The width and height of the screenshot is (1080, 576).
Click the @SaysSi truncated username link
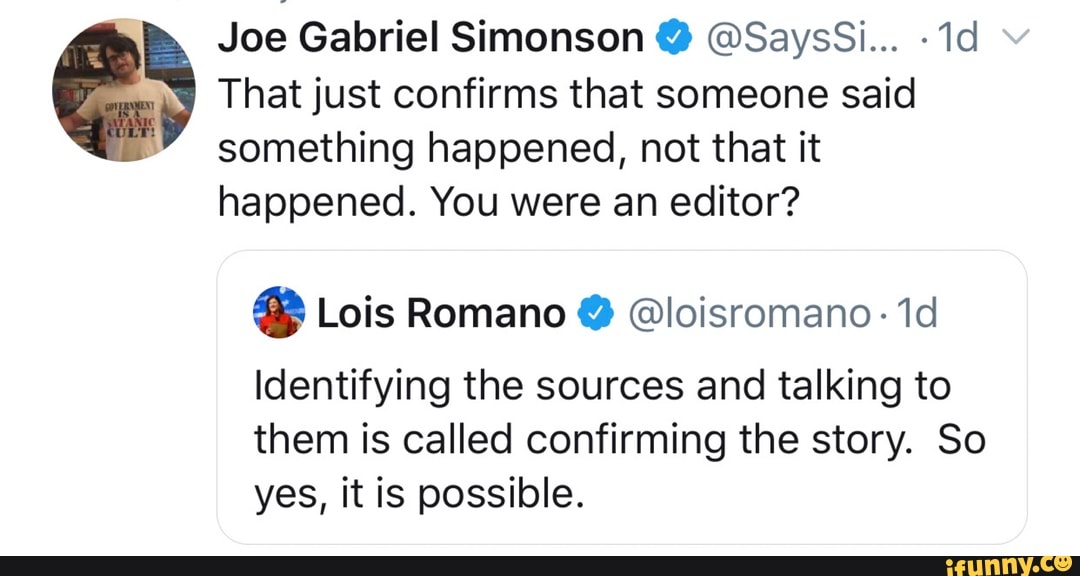point(806,36)
